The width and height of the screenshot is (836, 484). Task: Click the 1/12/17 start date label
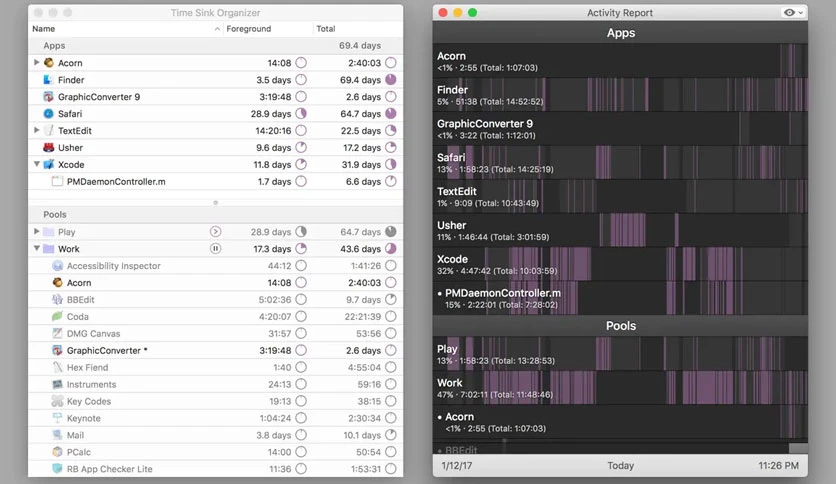point(456,465)
